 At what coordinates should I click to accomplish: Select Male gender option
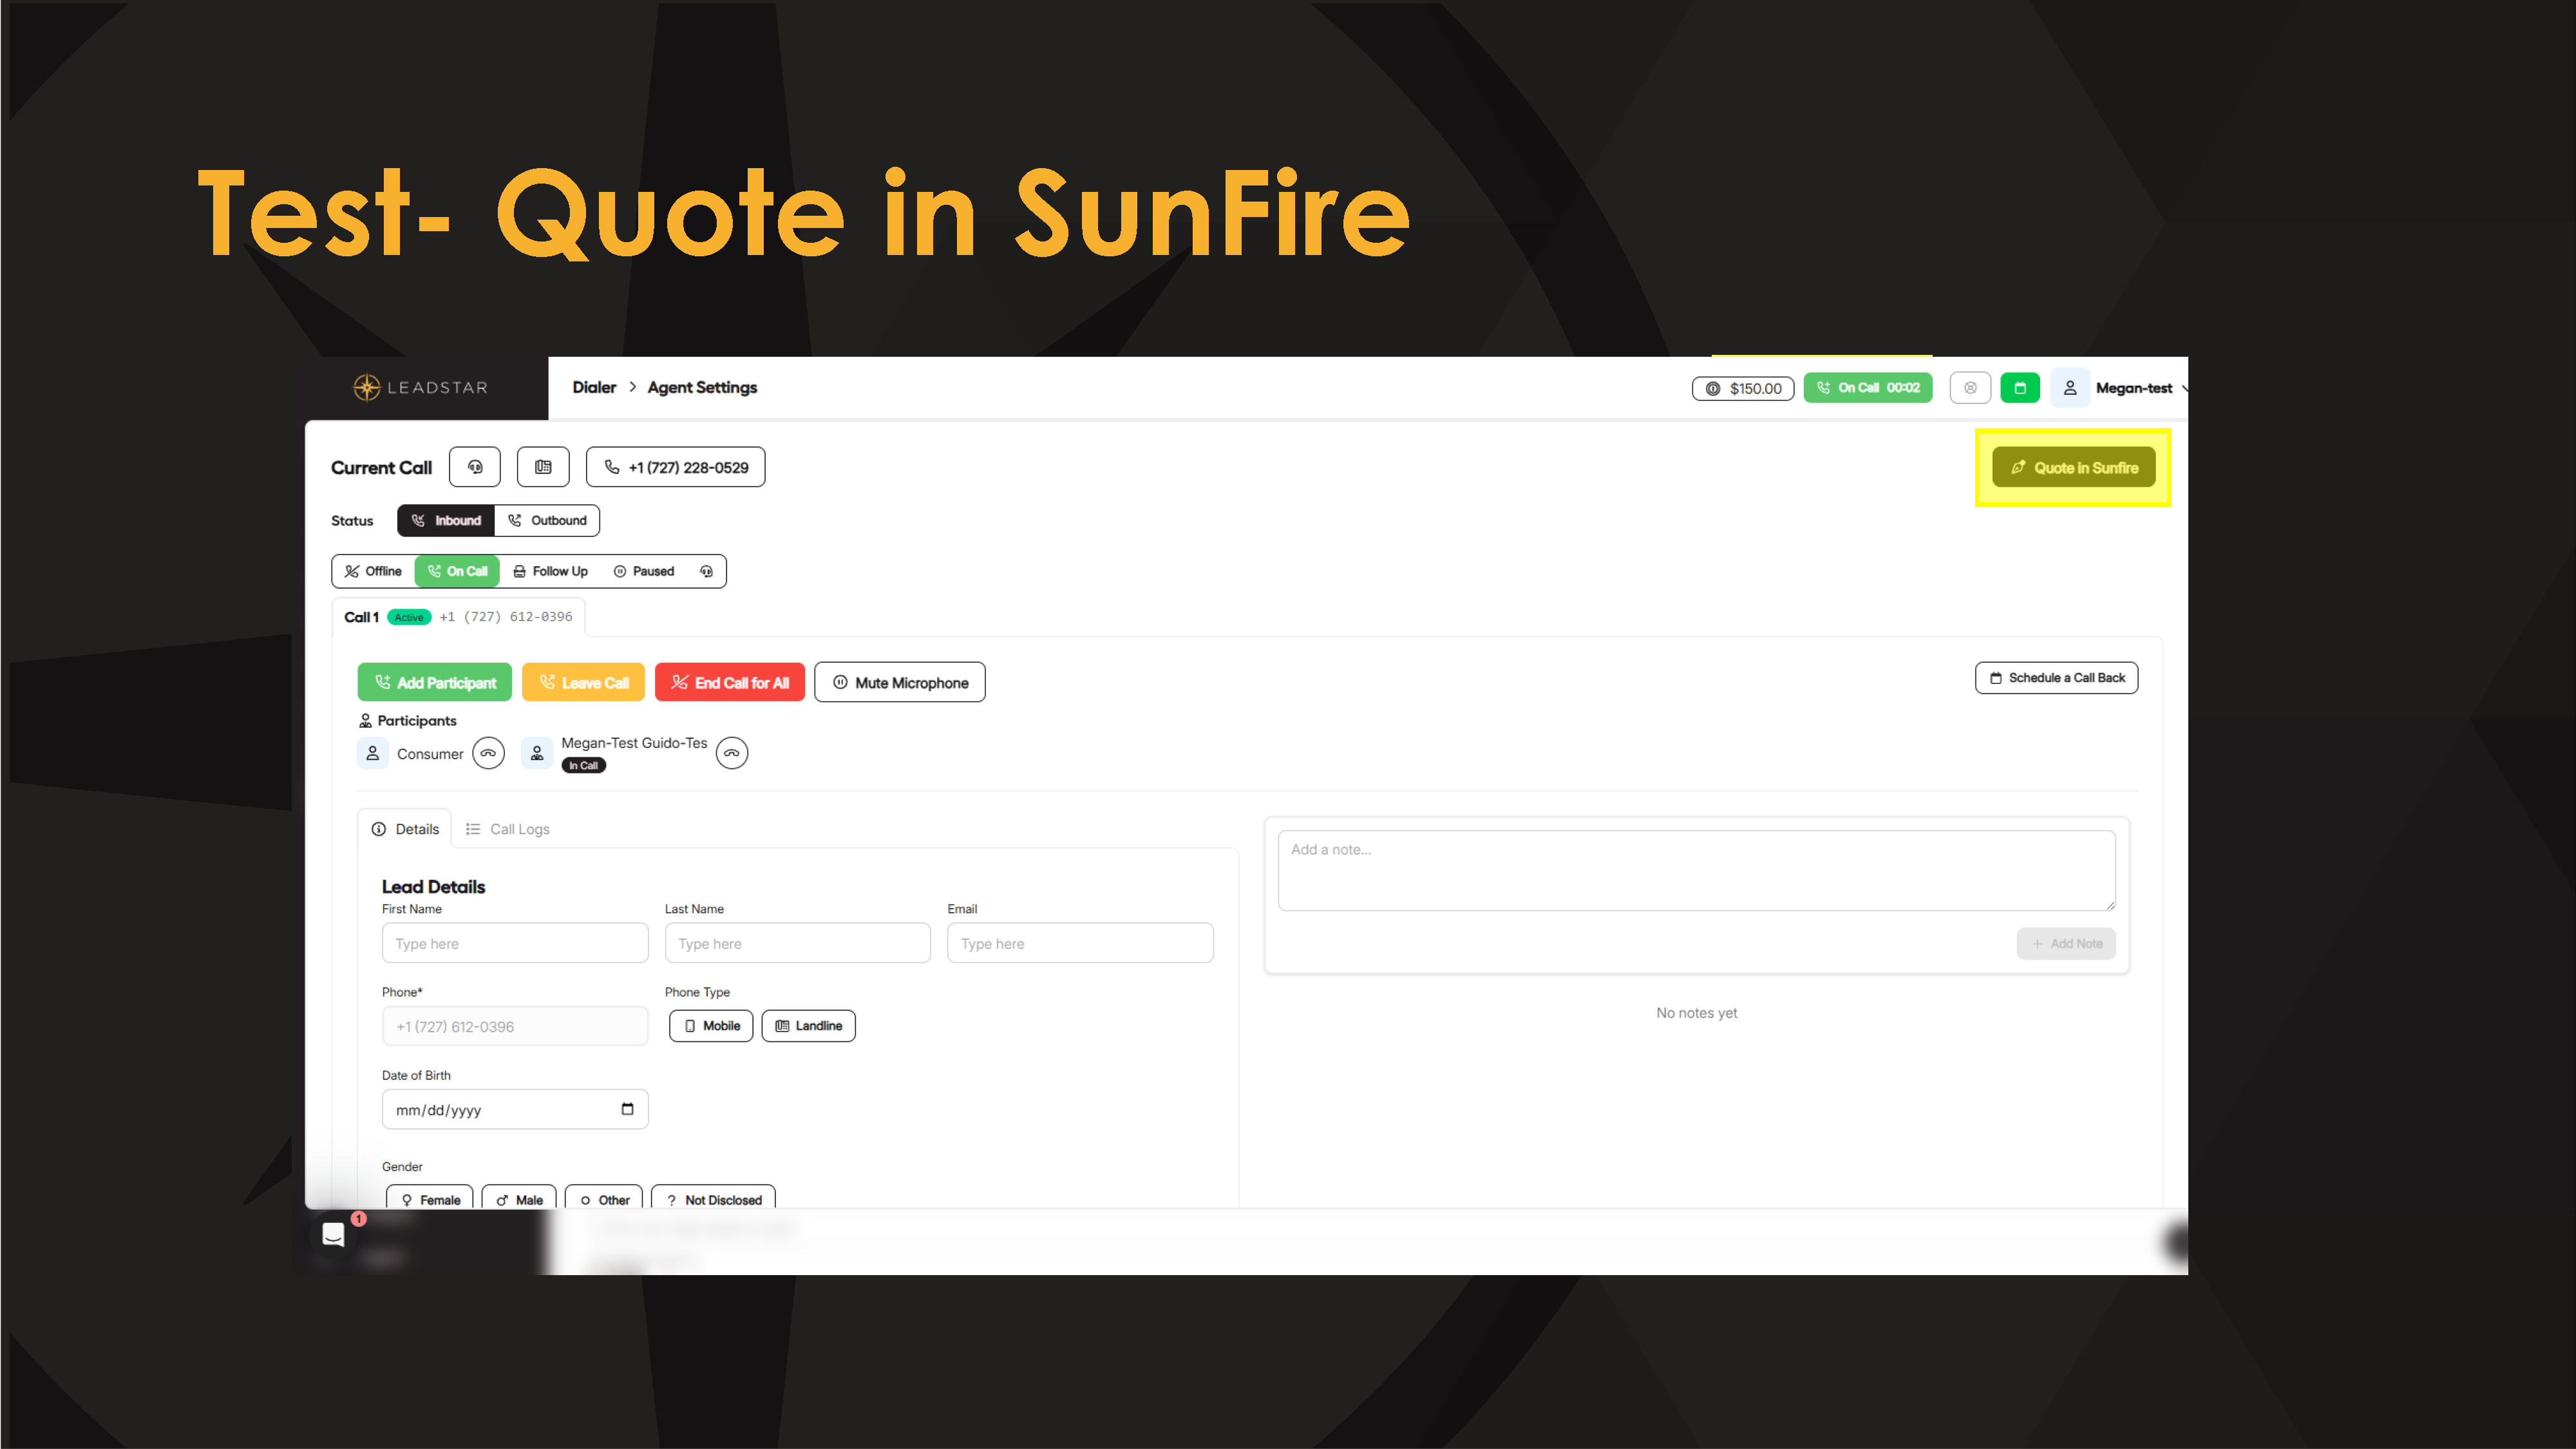pyautogui.click(x=519, y=1199)
